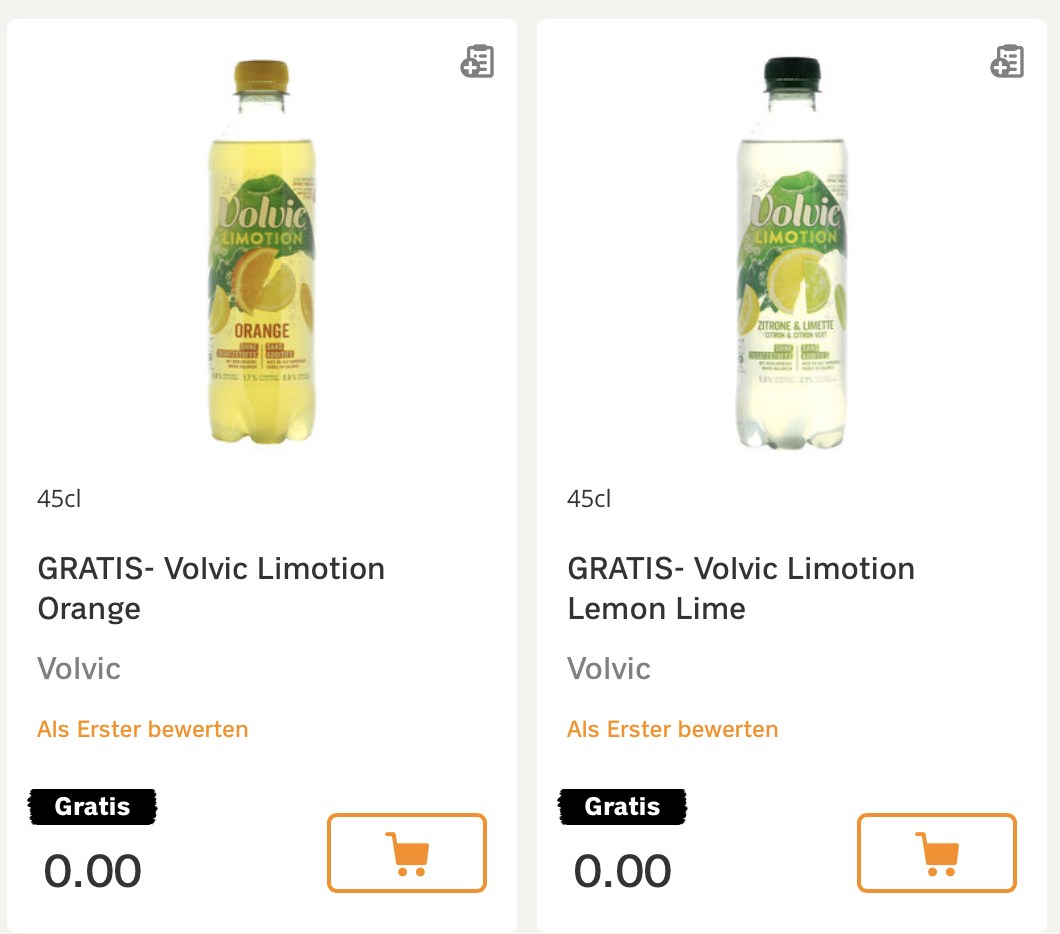Click the cart icon for Limotion Orange

pos(407,853)
